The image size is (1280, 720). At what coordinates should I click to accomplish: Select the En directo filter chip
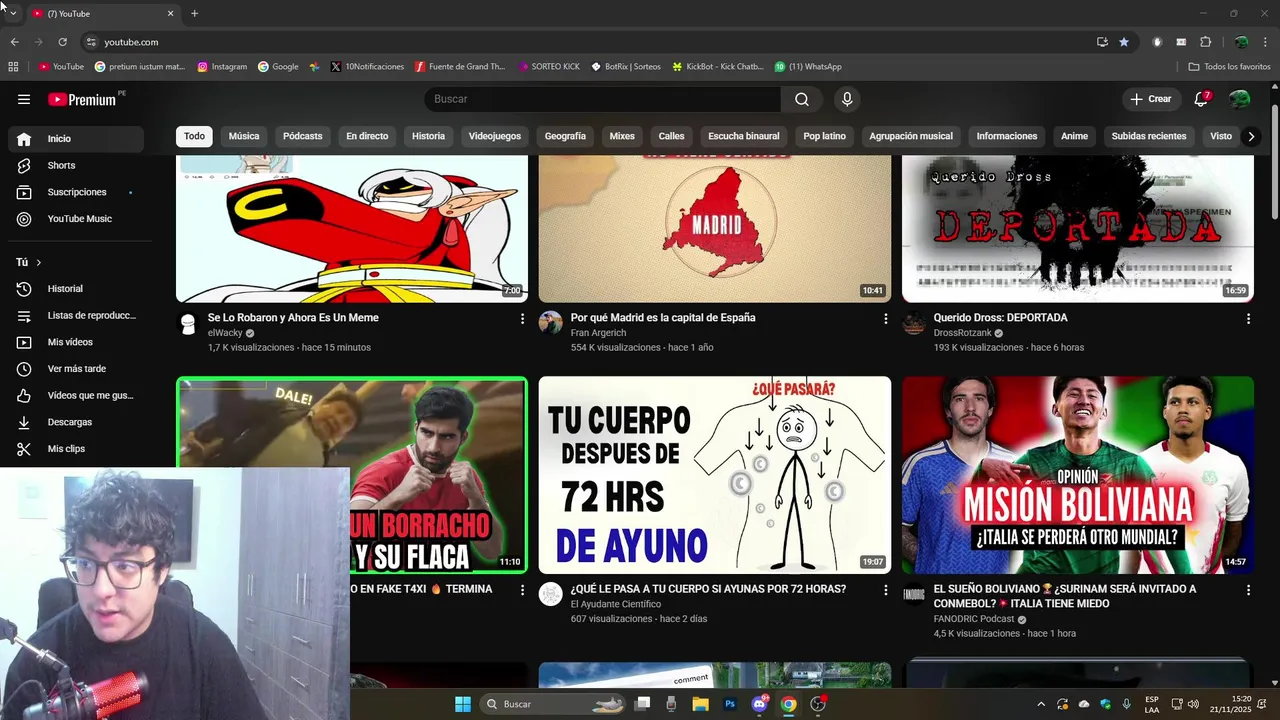367,136
